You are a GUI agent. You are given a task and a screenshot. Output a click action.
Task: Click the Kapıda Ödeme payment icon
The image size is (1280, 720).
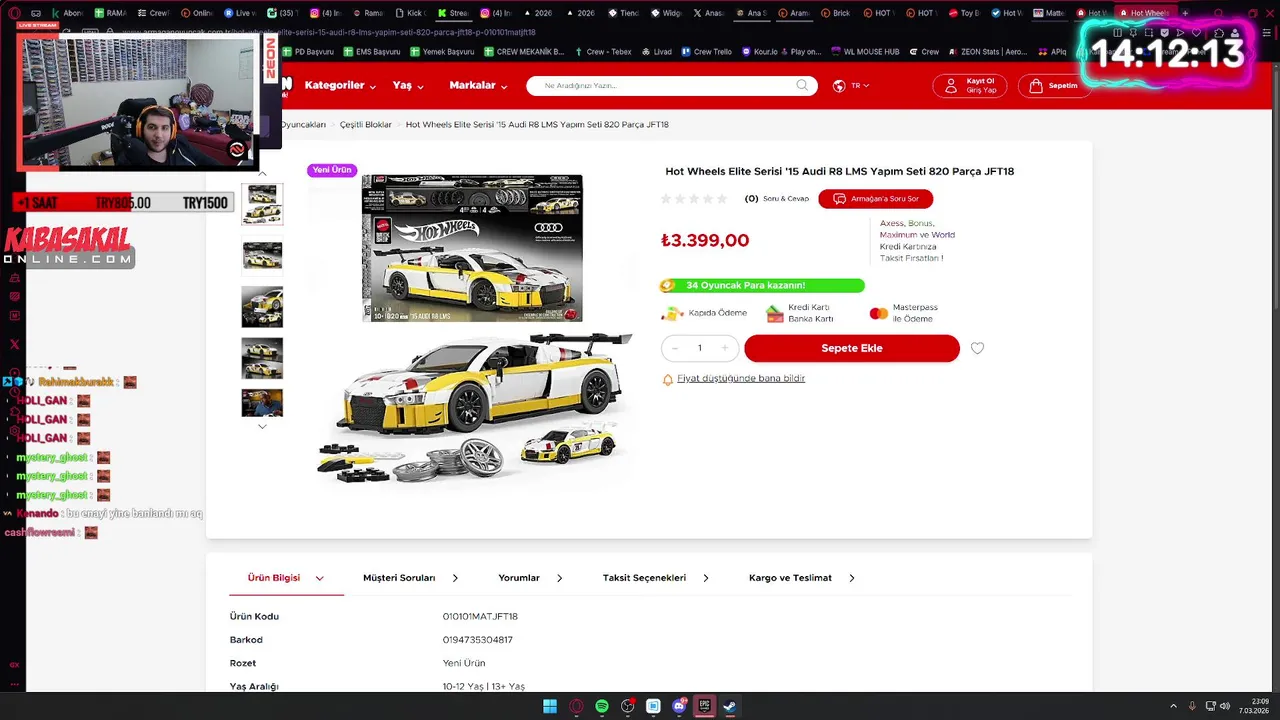coord(672,313)
